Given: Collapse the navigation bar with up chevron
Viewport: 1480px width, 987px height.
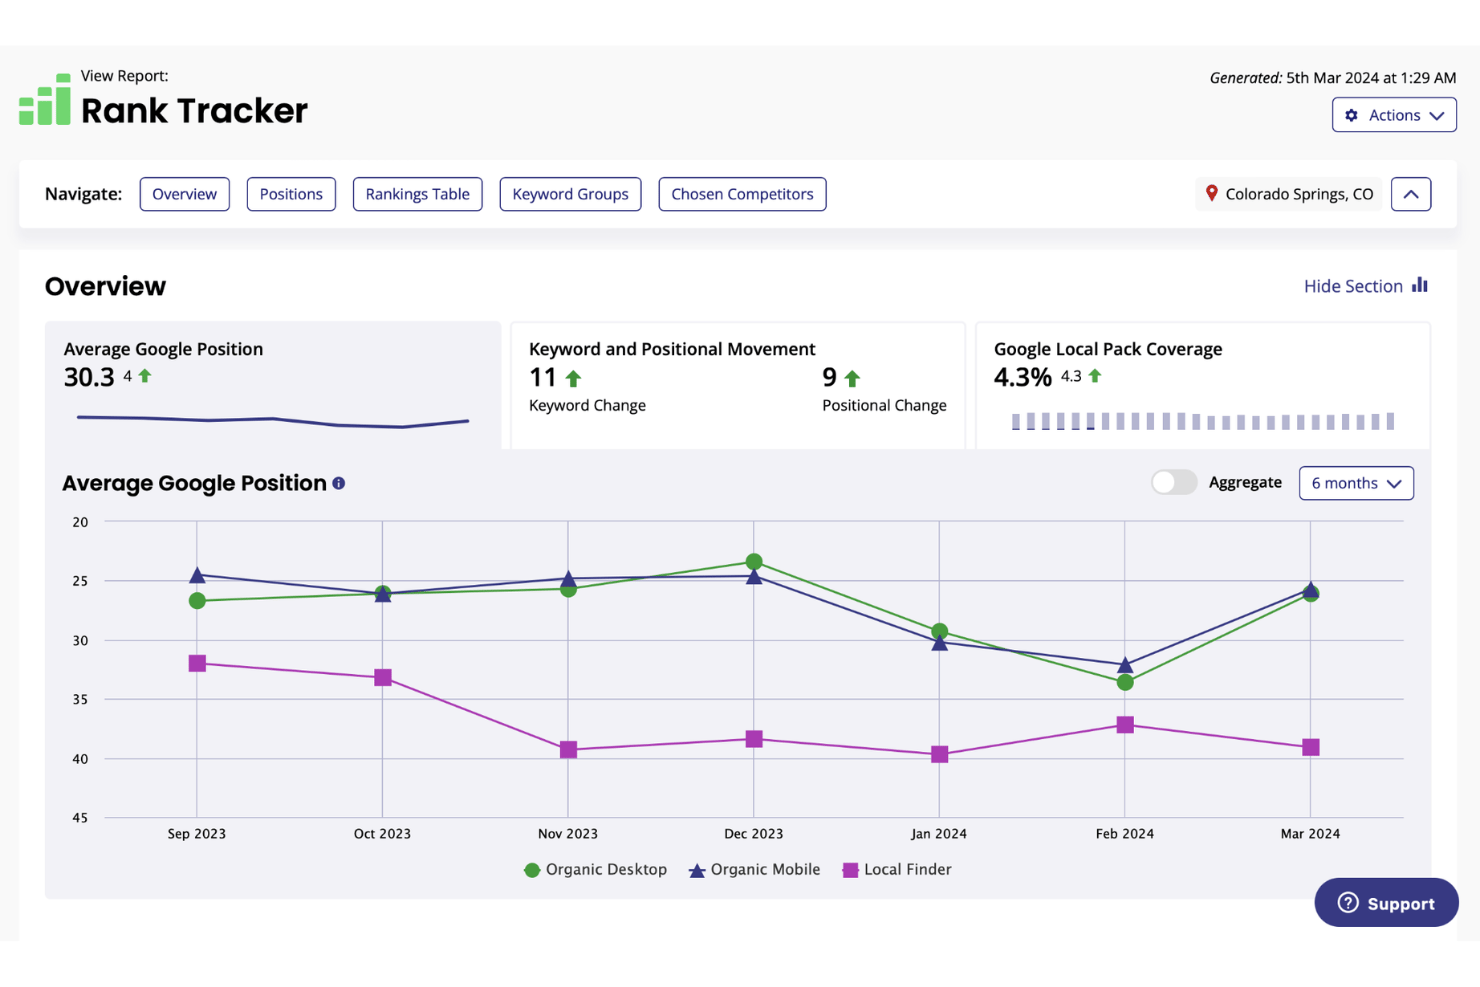Looking at the screenshot, I should point(1411,194).
